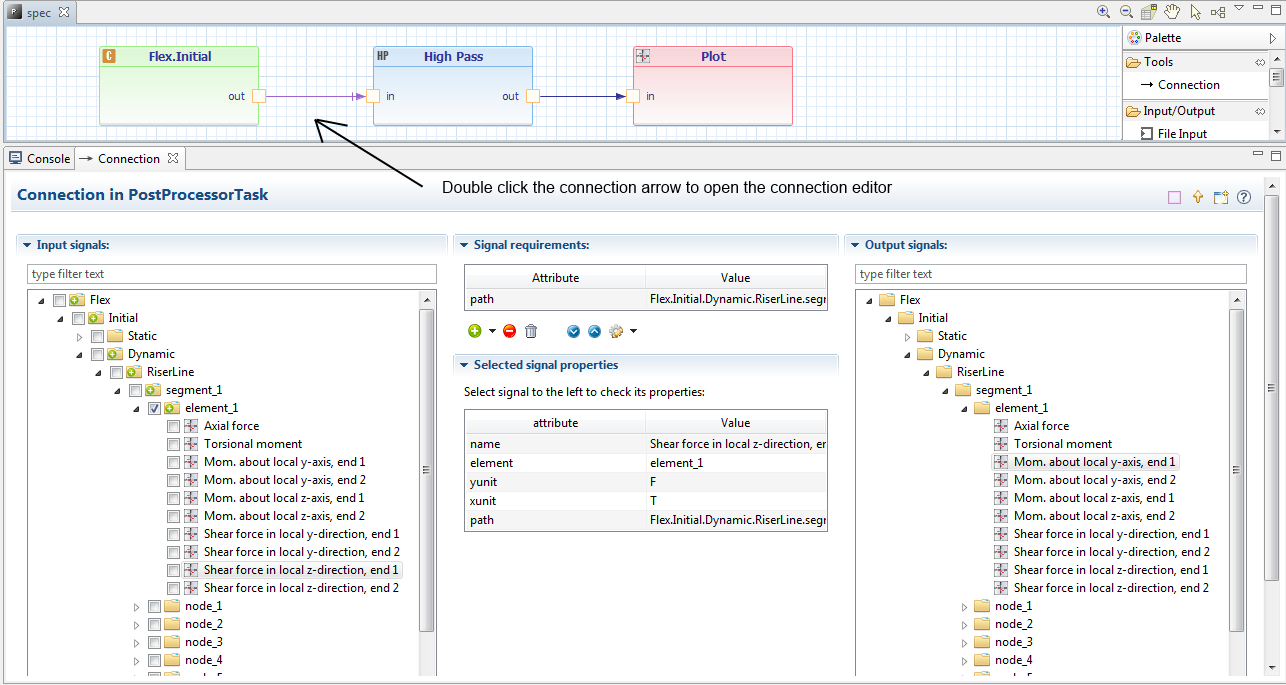Select the Connection tool in the palette
Image resolution: width=1286 pixels, height=685 pixels.
pyautogui.click(x=1188, y=85)
